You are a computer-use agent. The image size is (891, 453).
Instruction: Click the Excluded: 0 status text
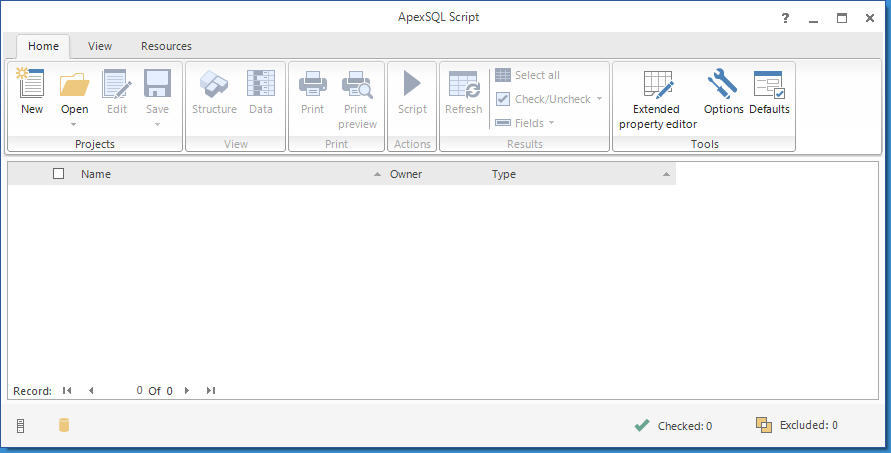pyautogui.click(x=809, y=425)
